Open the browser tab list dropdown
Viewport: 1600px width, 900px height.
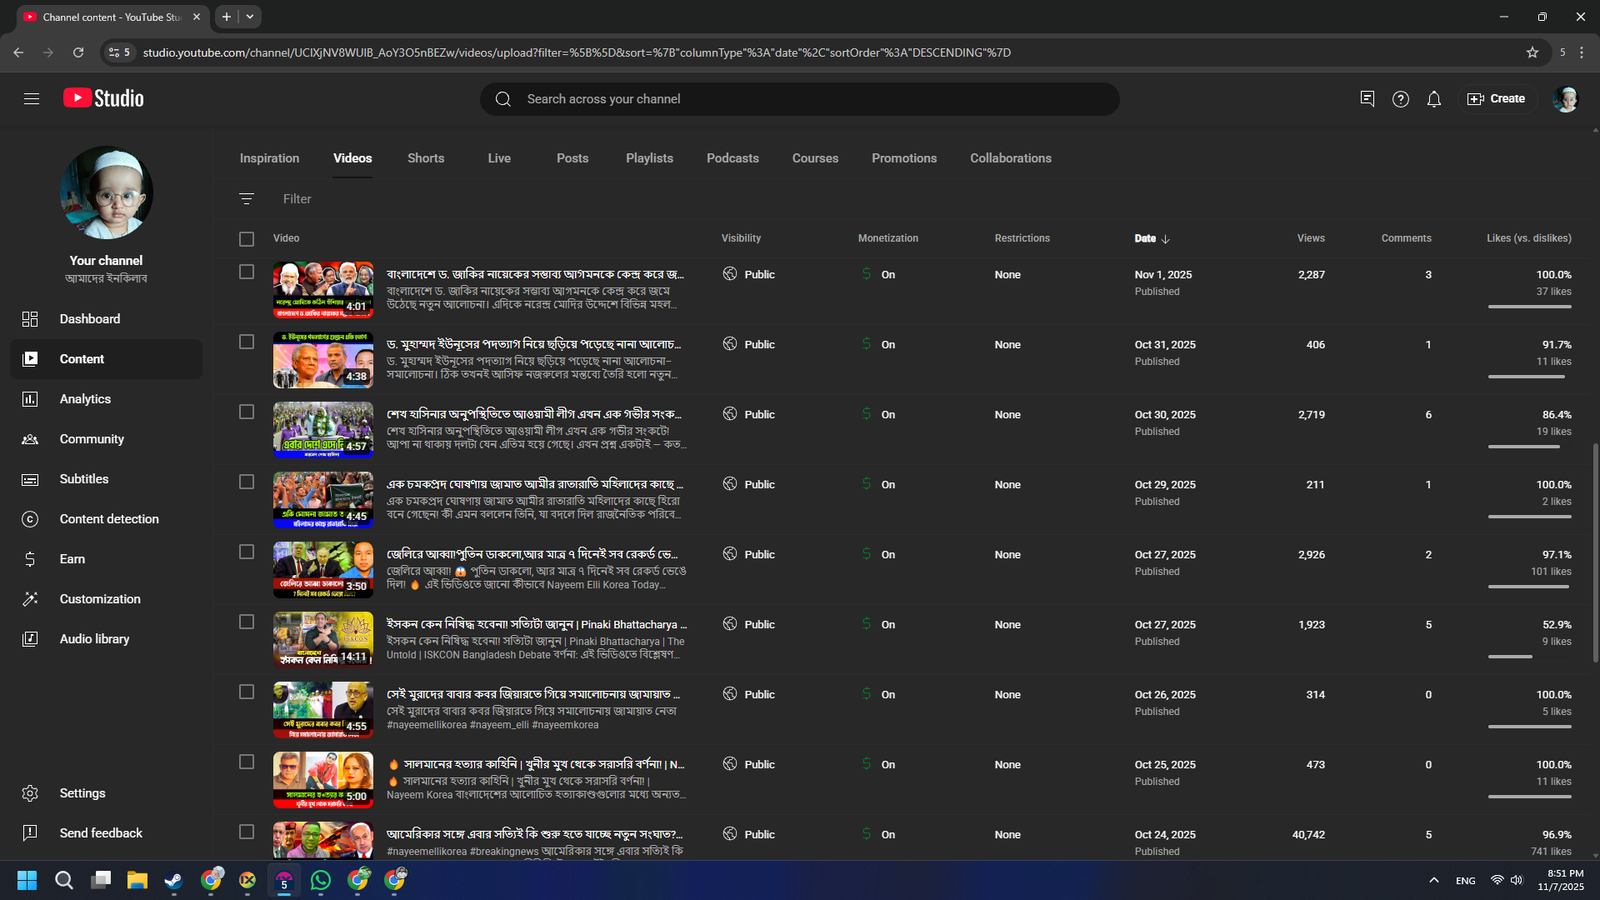coord(250,17)
